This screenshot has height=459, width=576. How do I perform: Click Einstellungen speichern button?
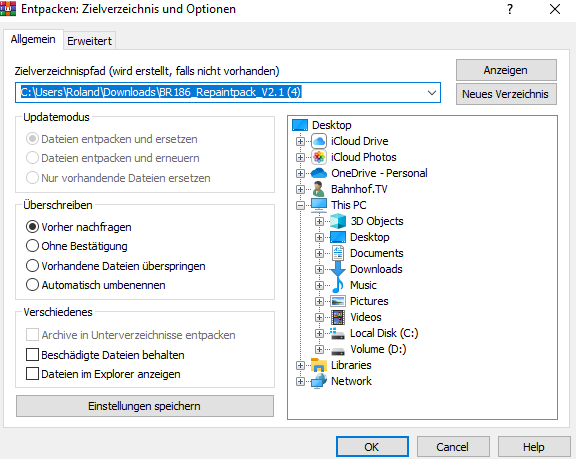point(145,406)
